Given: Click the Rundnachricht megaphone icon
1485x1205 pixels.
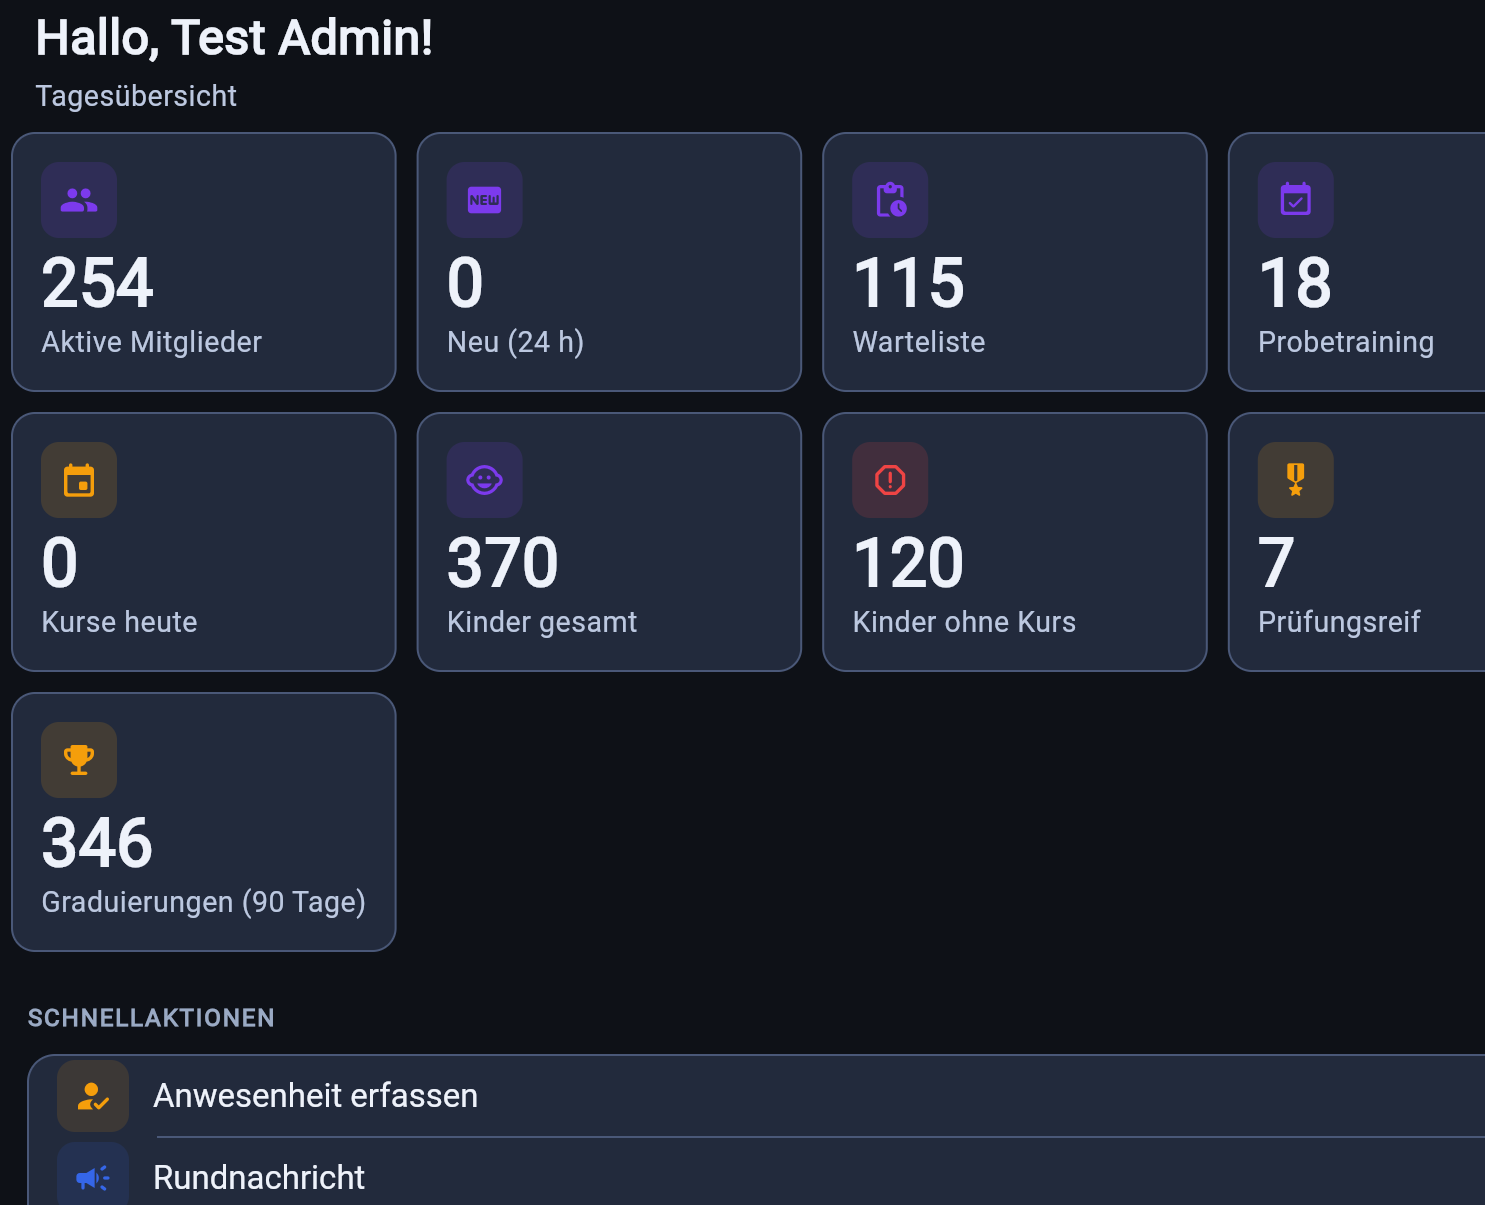Looking at the screenshot, I should click(93, 1177).
